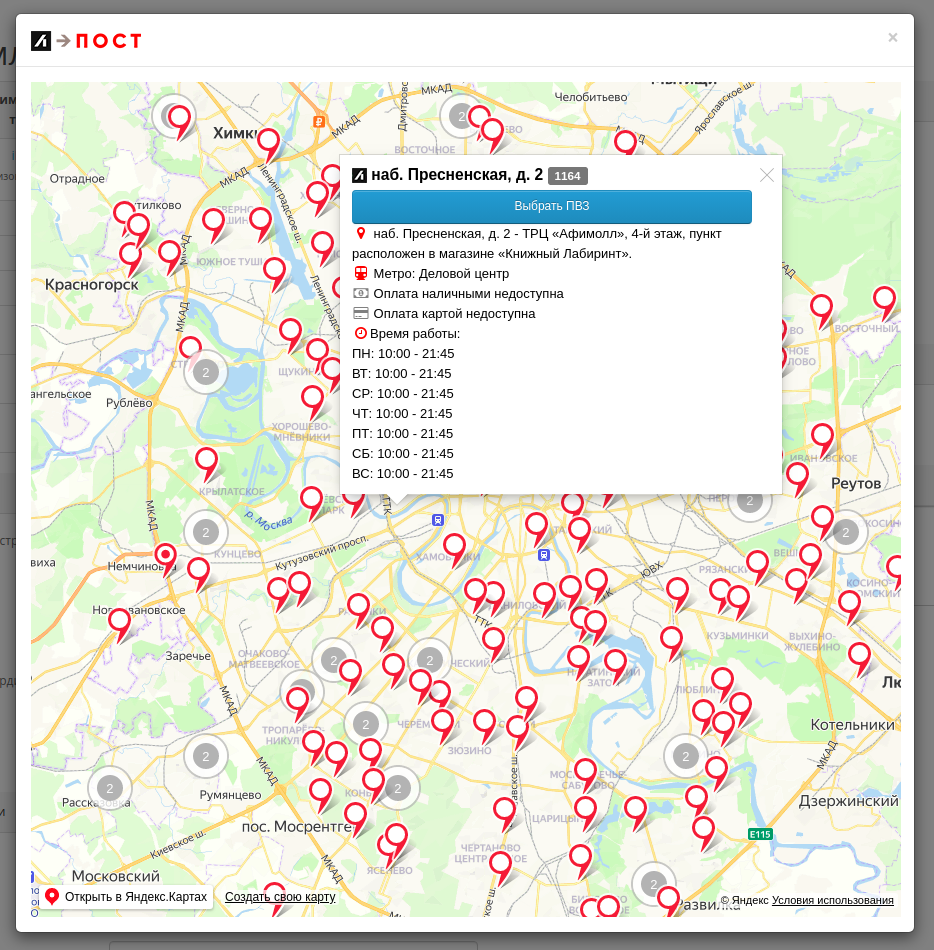Click the ВТ: 10:00 - 21:45 row

pos(402,373)
